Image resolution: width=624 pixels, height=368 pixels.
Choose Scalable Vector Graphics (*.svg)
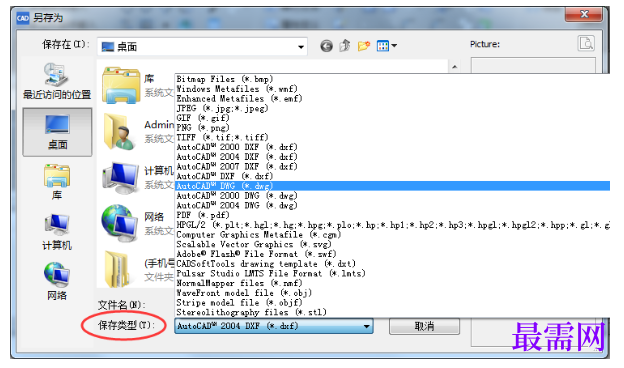(254, 244)
